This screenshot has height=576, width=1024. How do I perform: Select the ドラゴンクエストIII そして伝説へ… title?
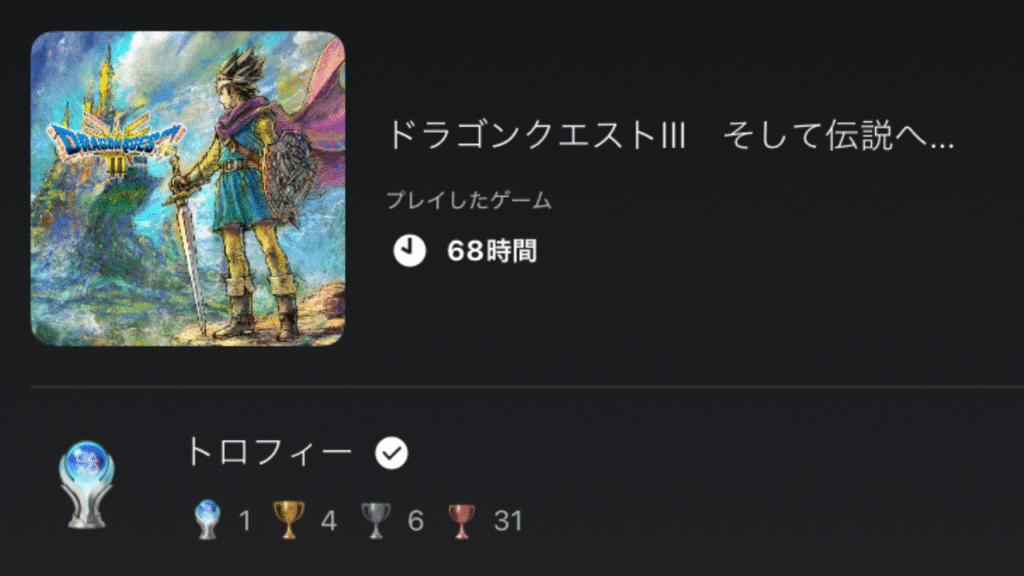pyautogui.click(x=670, y=136)
